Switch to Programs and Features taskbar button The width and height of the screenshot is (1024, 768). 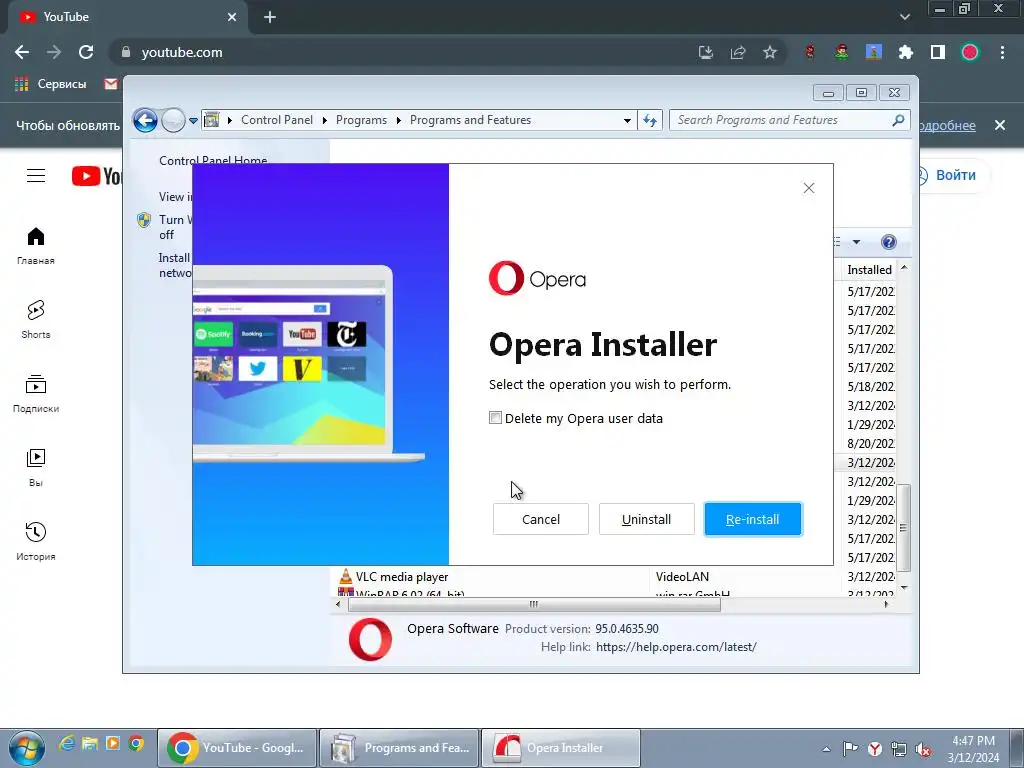(x=399, y=748)
